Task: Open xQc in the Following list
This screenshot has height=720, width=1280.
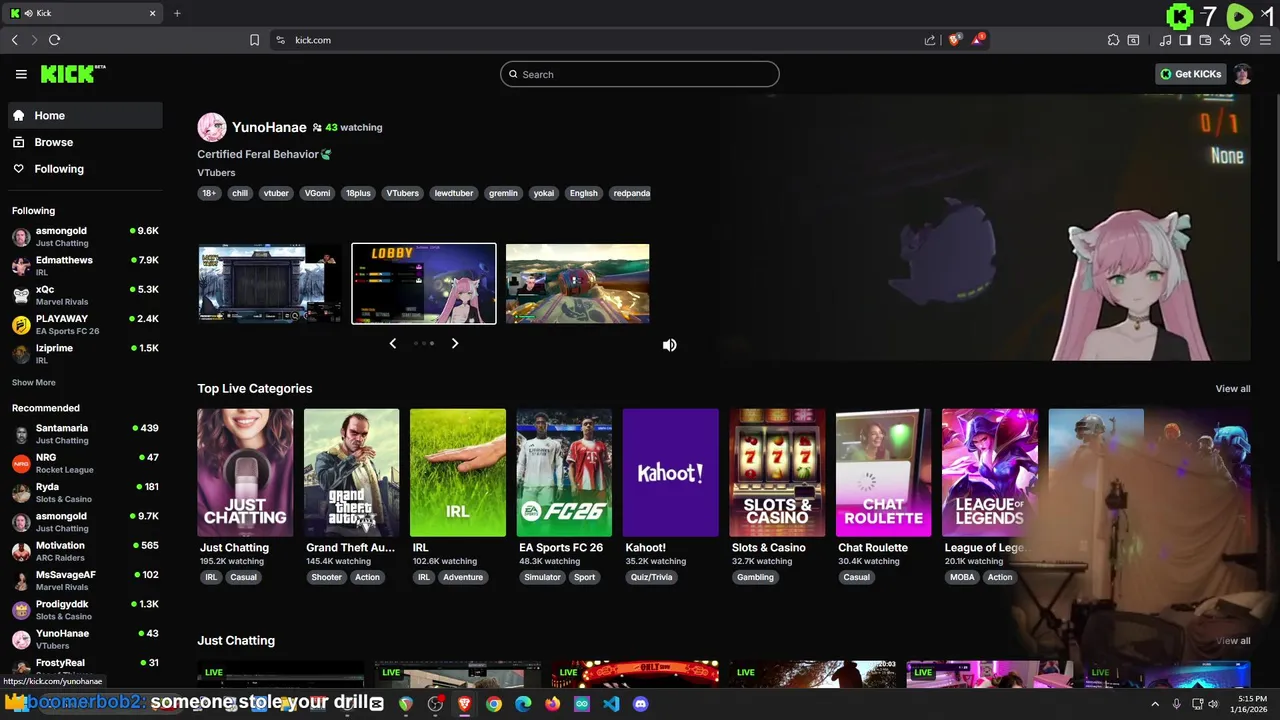Action: [x=85, y=295]
